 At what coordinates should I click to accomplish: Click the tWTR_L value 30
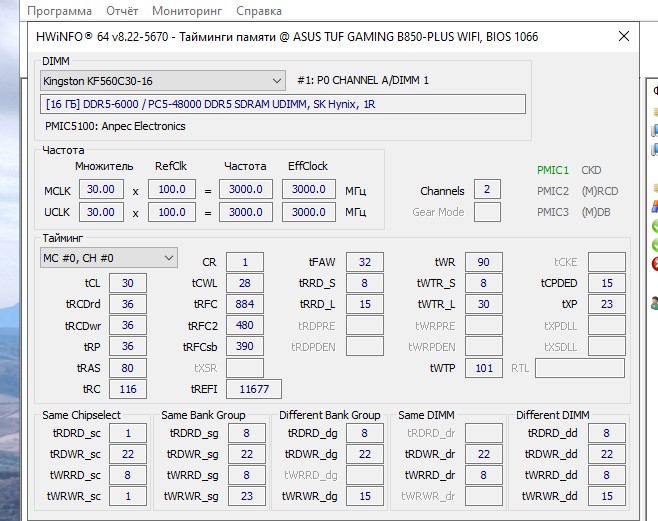[484, 304]
